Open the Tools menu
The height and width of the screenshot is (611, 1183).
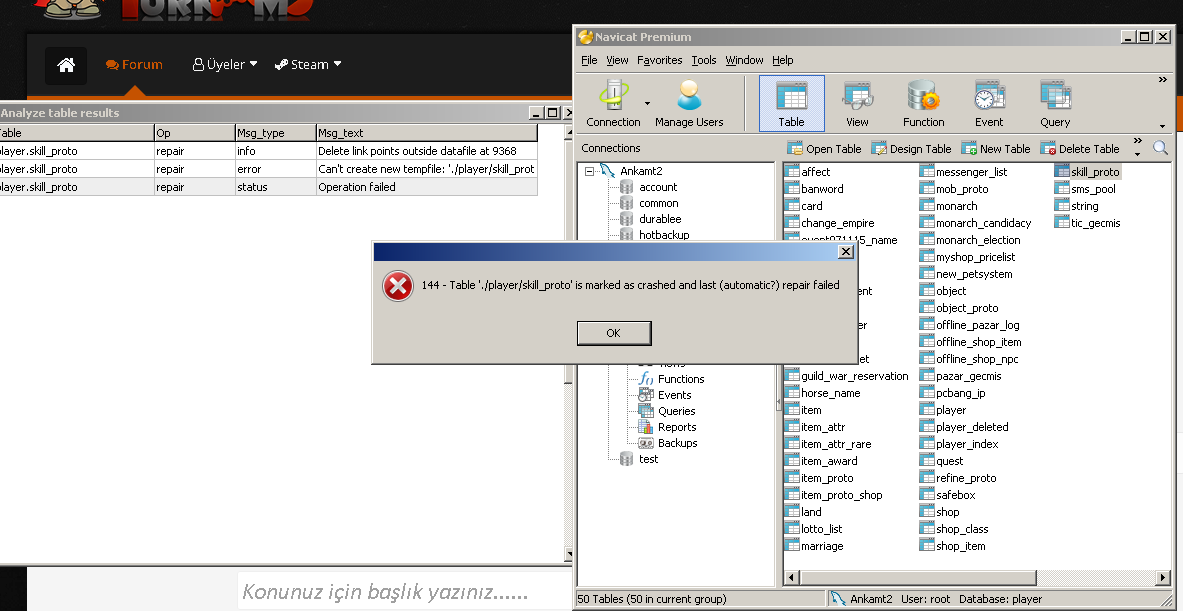pos(704,60)
